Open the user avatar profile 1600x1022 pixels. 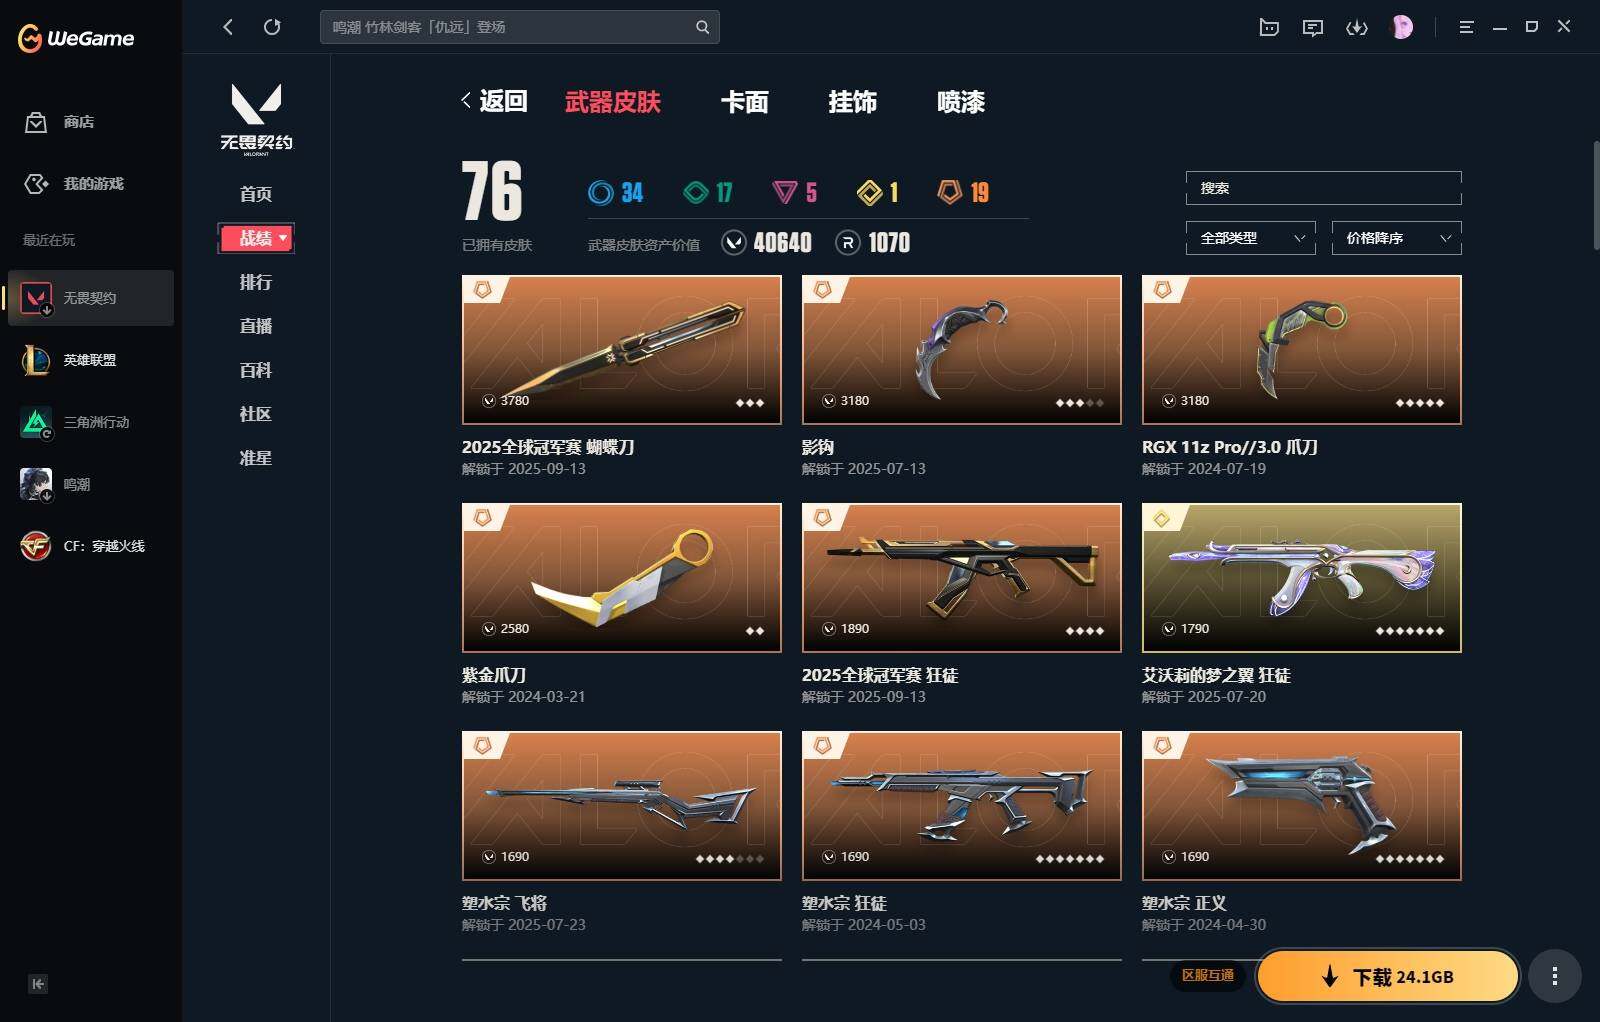point(1403,27)
